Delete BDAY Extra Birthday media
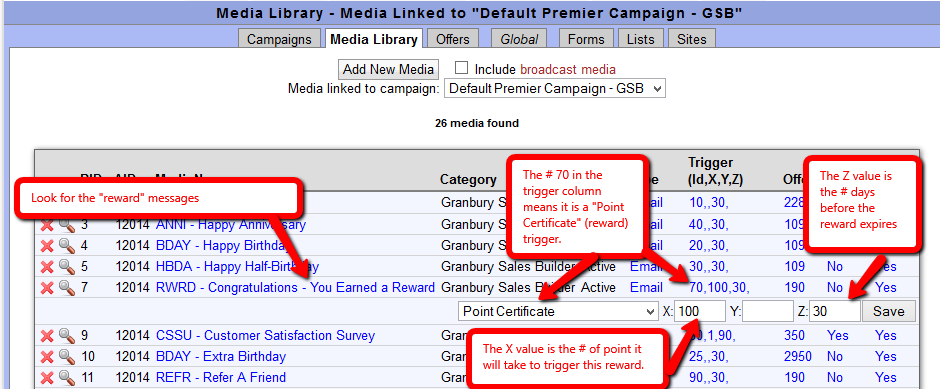 tap(47, 357)
